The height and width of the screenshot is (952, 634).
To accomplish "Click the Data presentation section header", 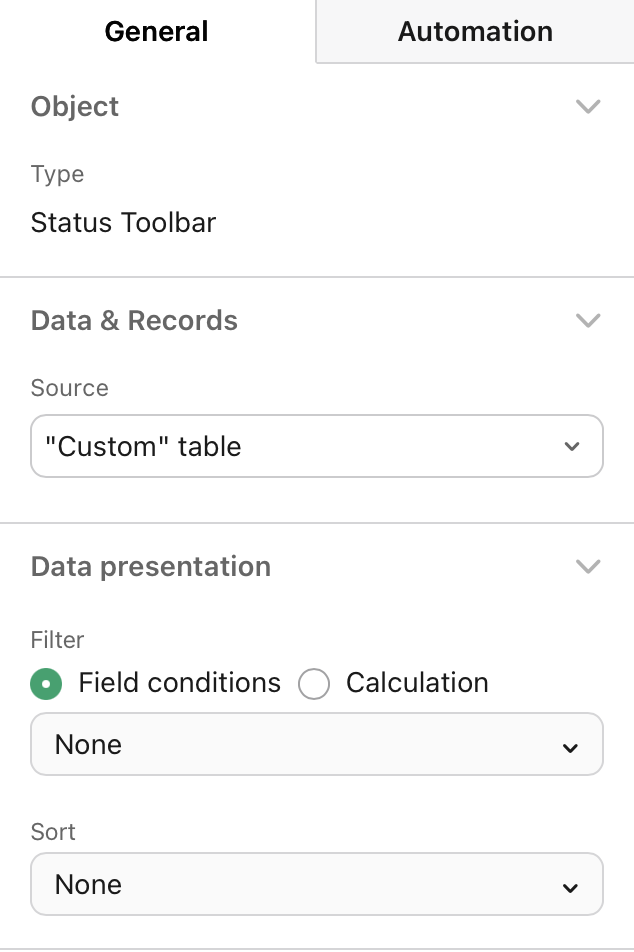I will (150, 566).
